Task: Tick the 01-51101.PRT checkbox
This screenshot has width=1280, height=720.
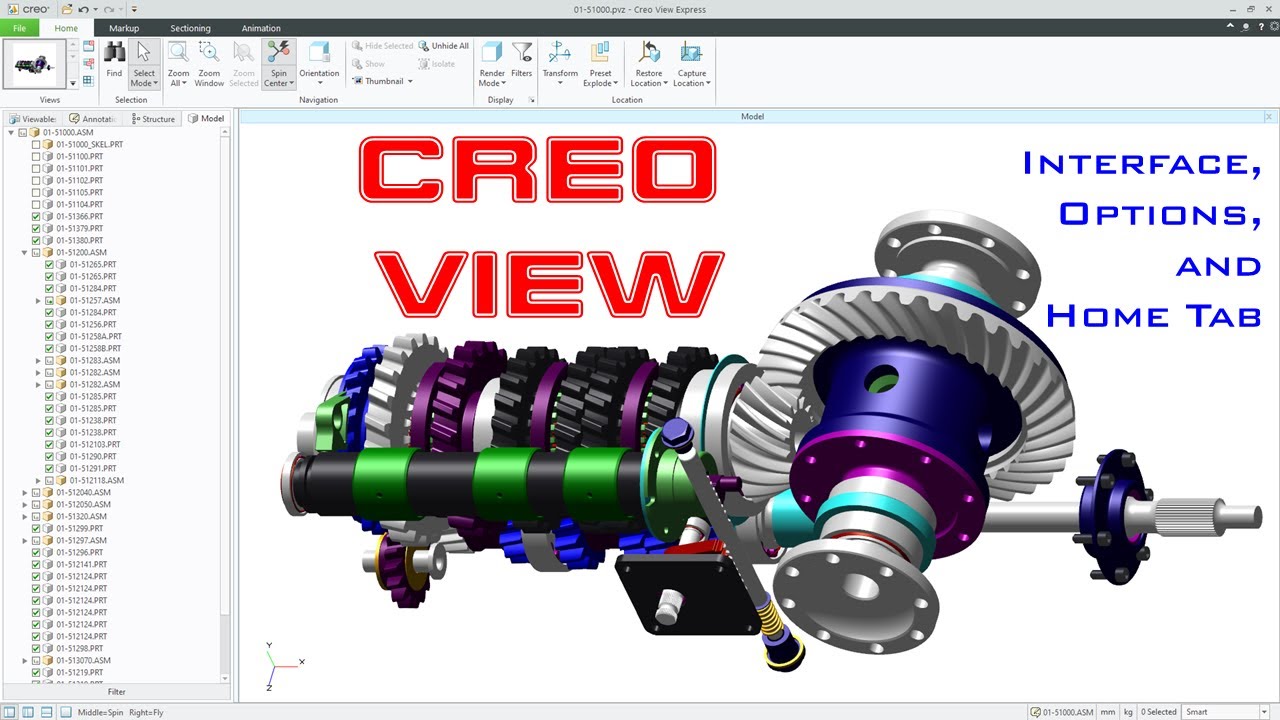Action: [36, 168]
